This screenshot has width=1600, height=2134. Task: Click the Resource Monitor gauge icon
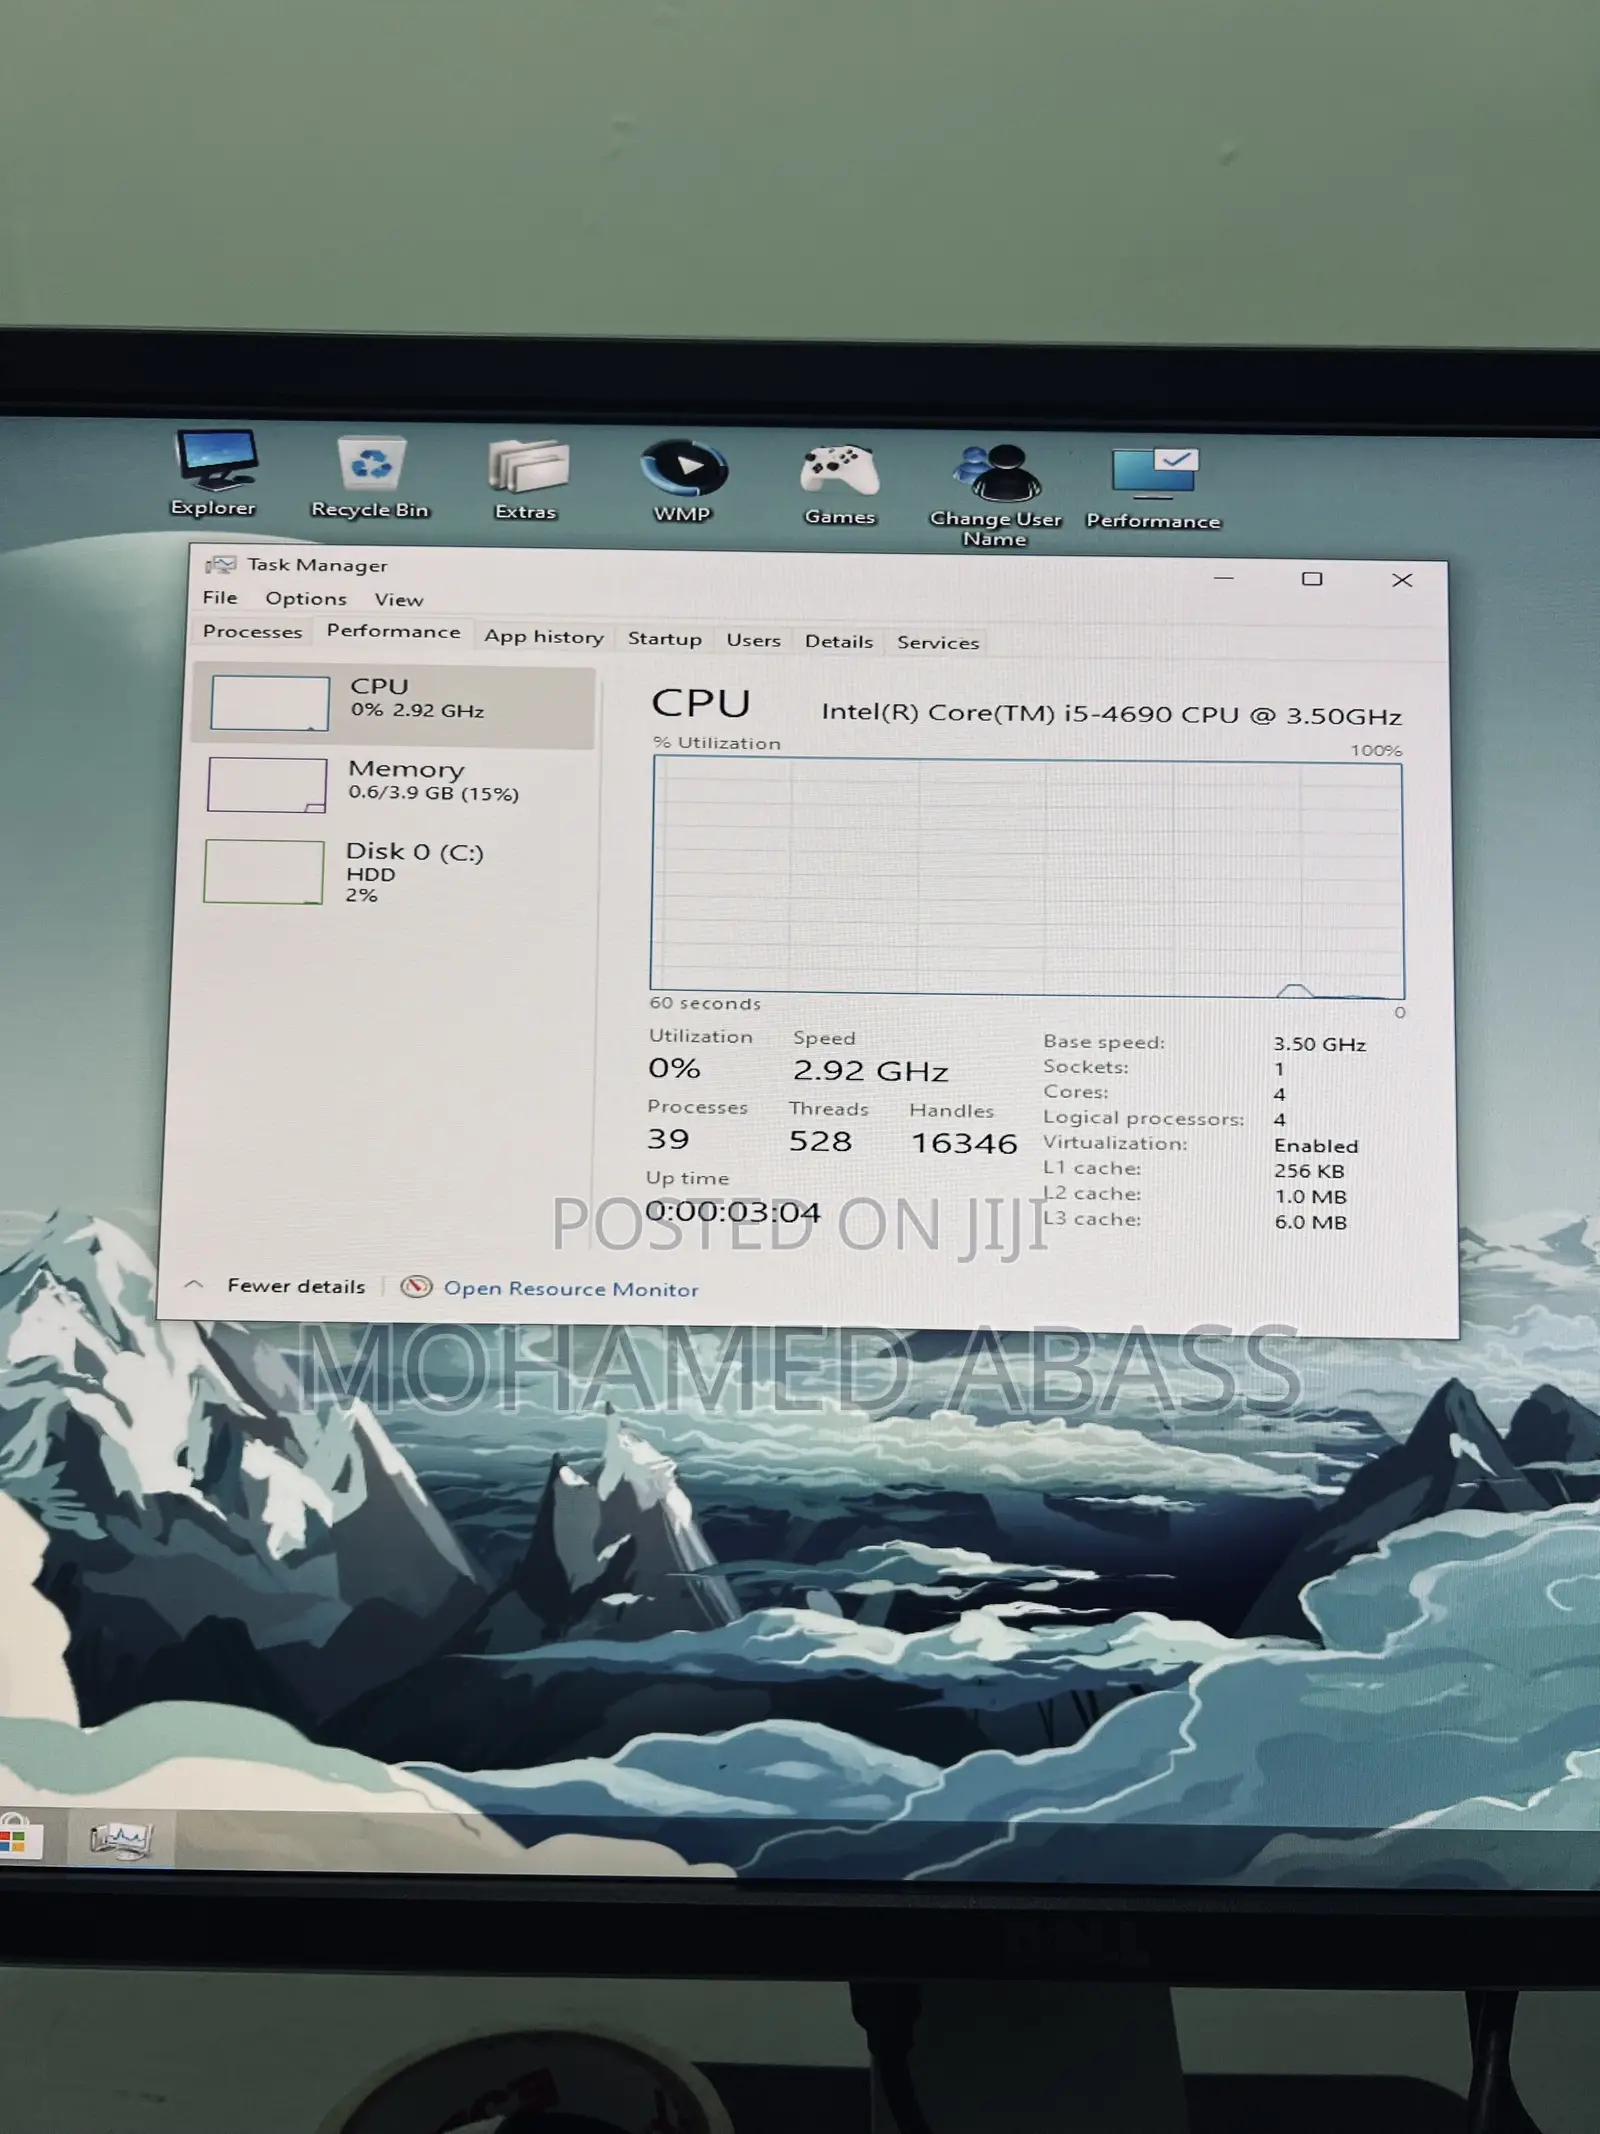point(416,1287)
